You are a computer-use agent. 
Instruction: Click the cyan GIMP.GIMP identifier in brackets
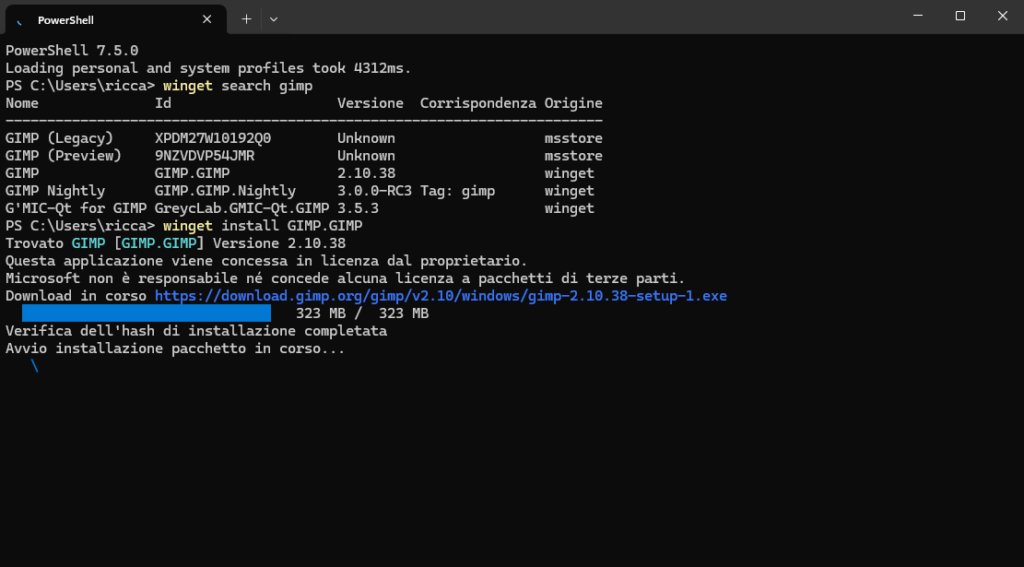[159, 243]
